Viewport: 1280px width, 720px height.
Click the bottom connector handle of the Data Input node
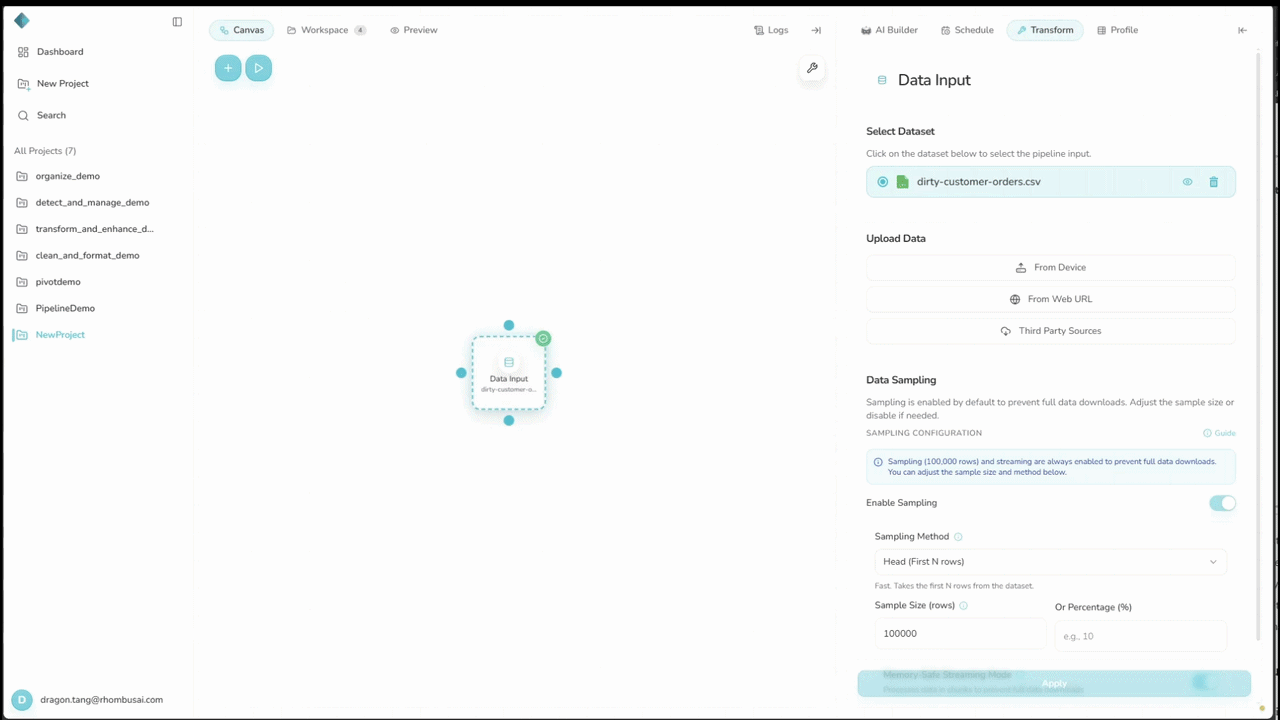click(x=509, y=421)
